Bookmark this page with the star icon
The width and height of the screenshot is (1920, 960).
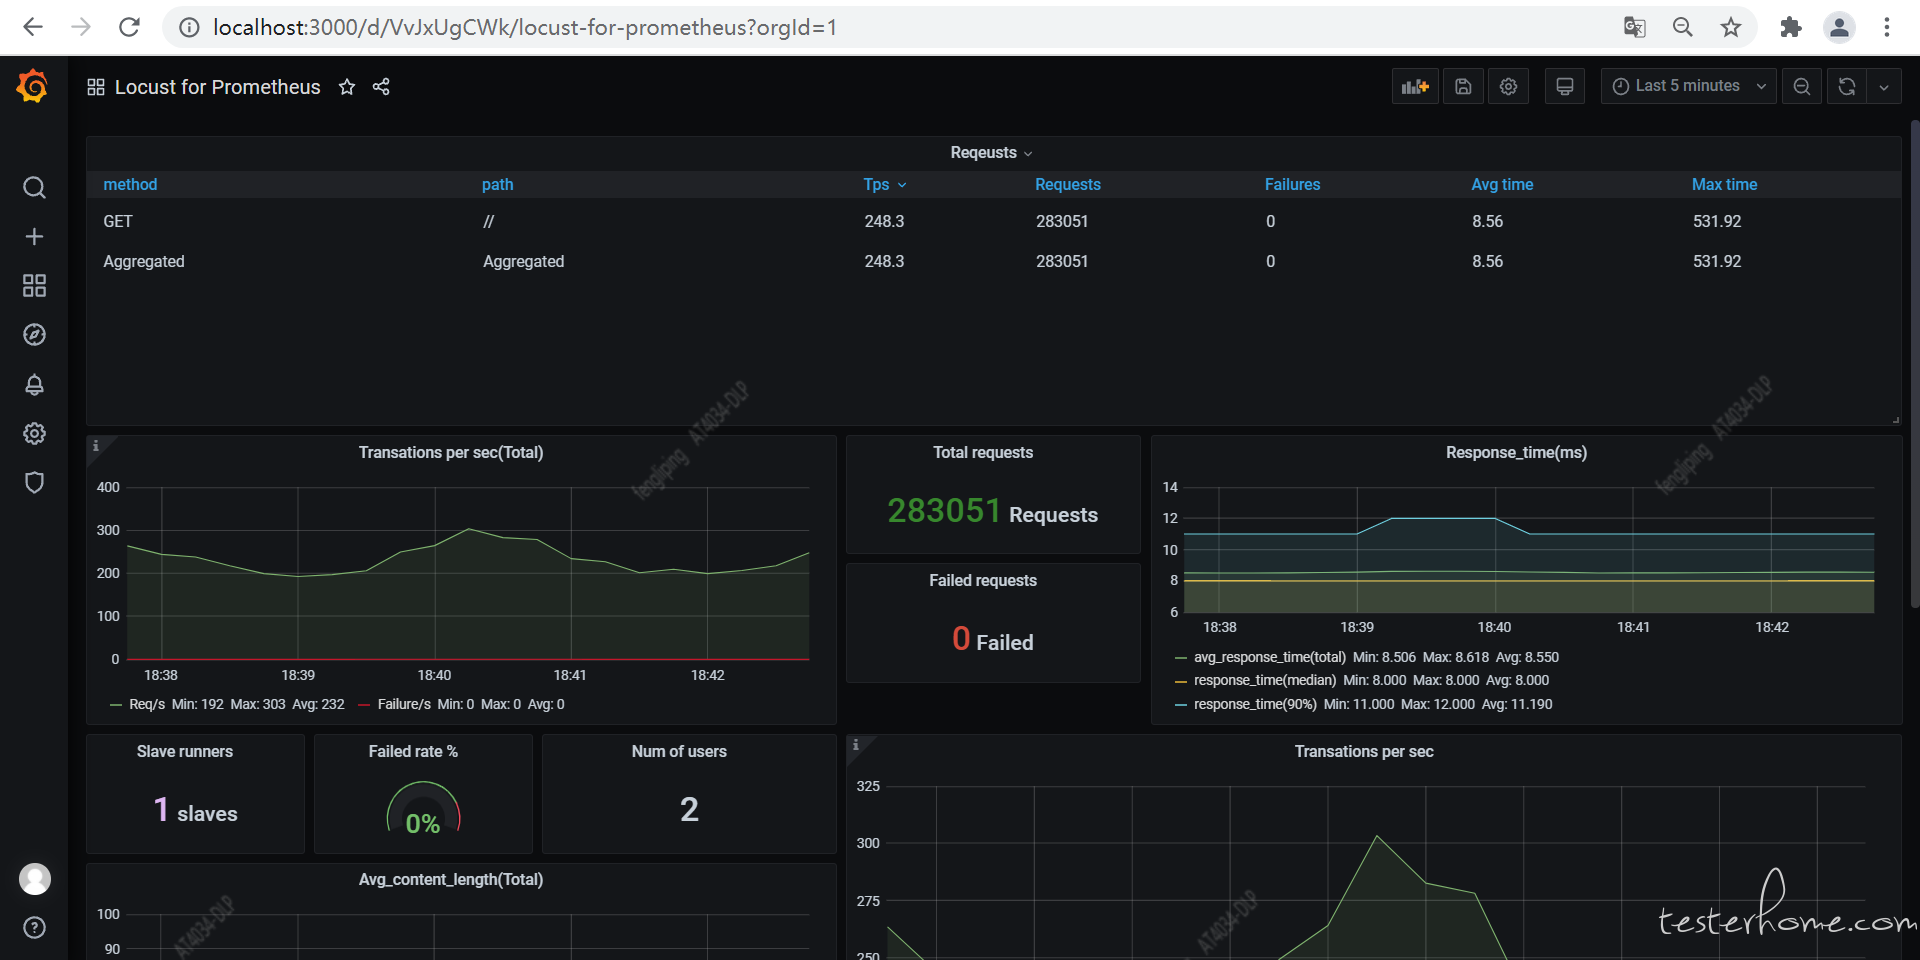[x=1731, y=27]
